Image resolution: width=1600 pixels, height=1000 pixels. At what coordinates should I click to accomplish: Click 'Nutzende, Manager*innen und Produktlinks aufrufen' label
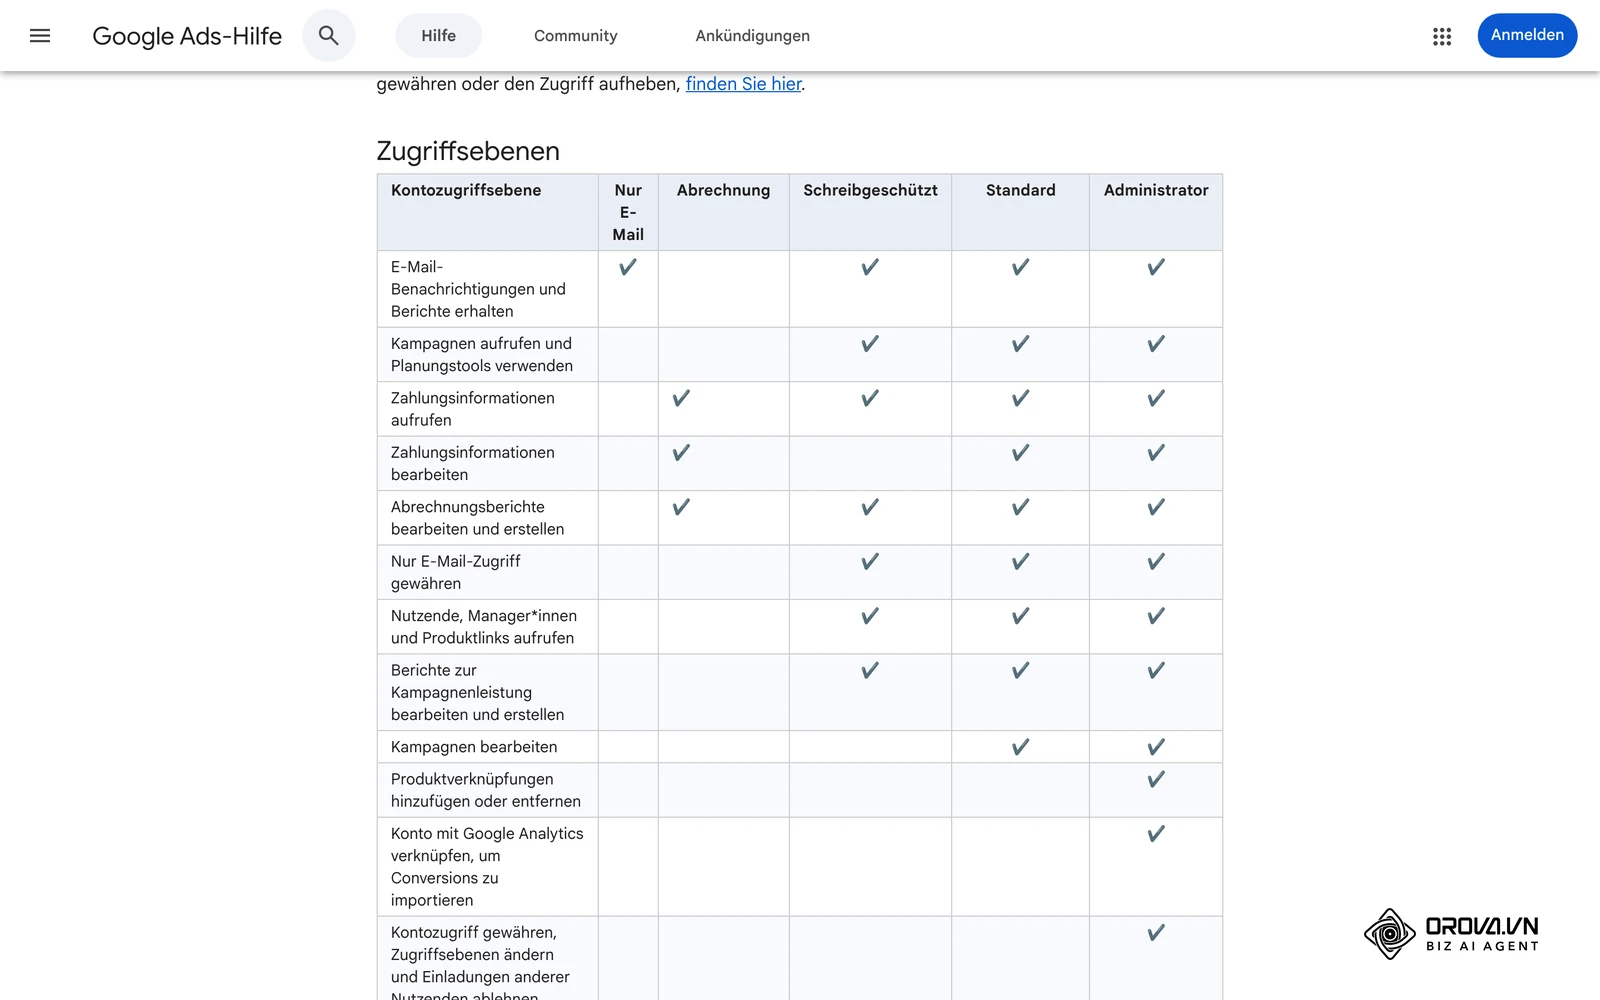[484, 627]
